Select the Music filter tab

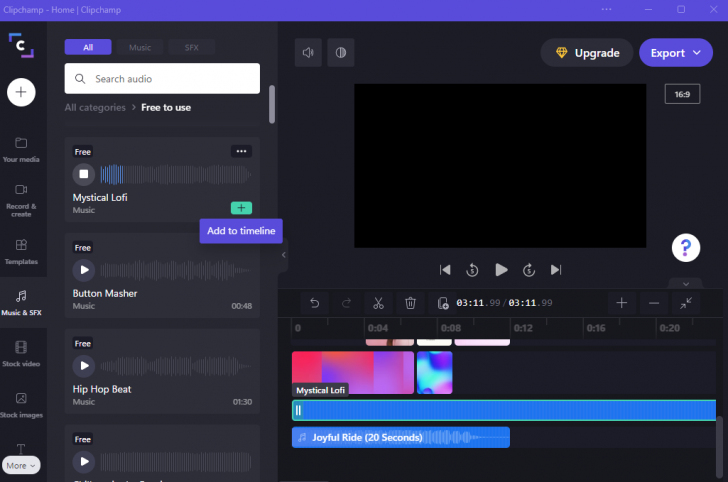pyautogui.click(x=140, y=47)
